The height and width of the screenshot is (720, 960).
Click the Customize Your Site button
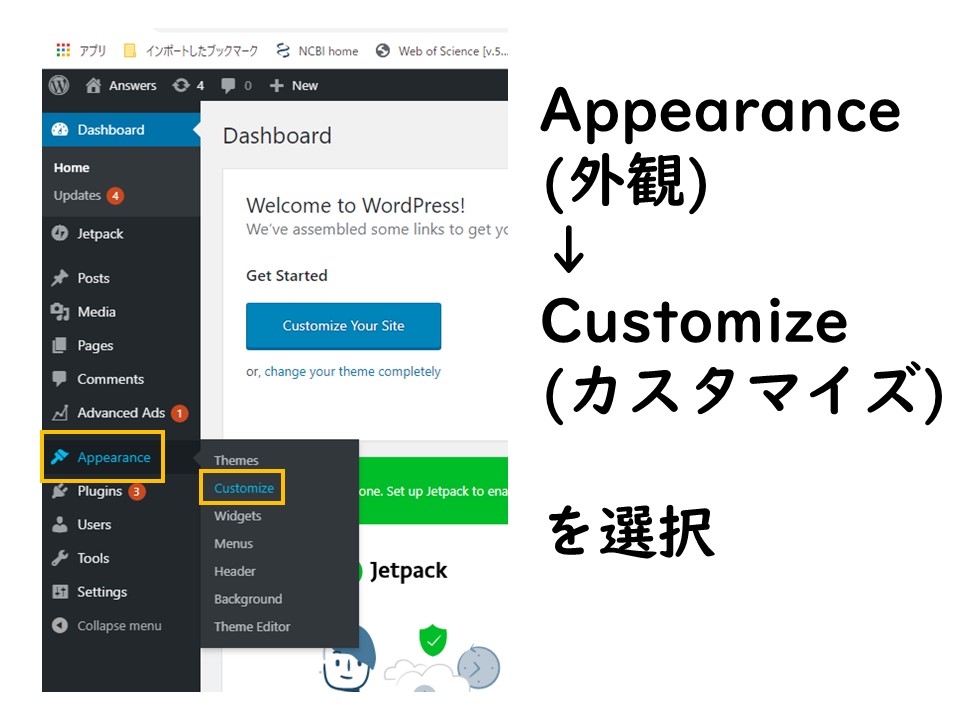343,326
